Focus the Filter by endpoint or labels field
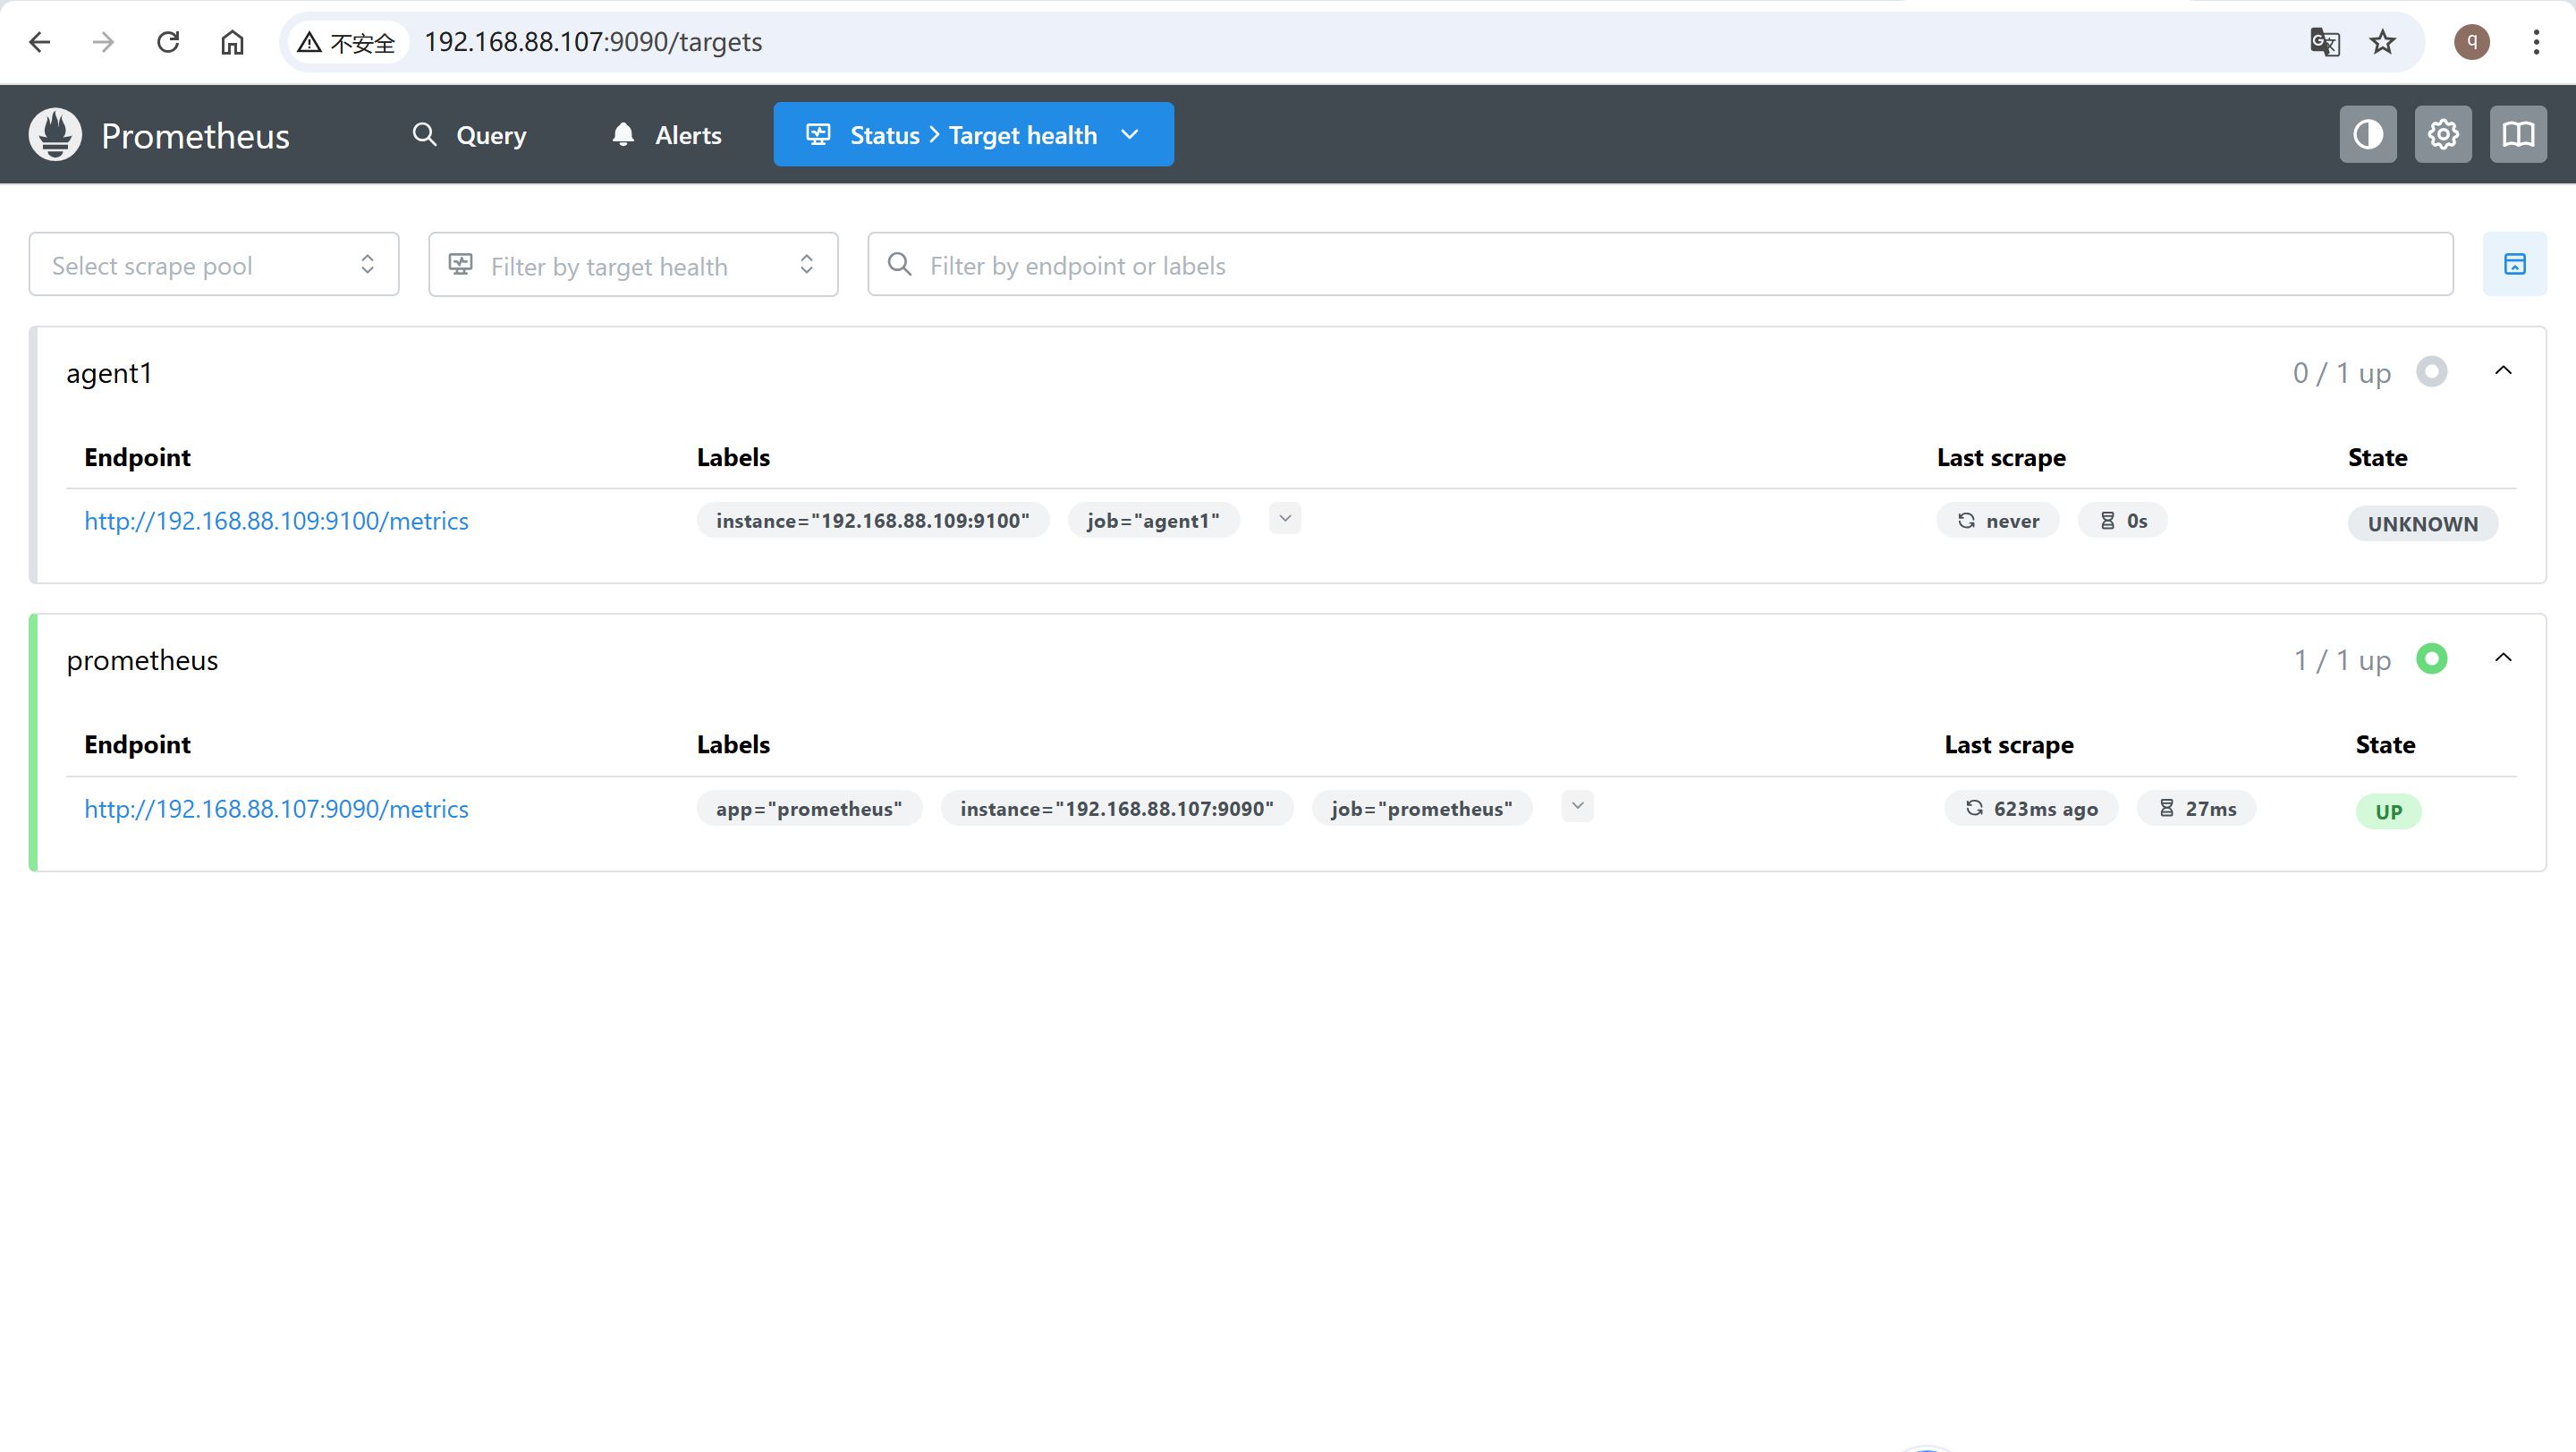The width and height of the screenshot is (2576, 1452). coord(1660,264)
